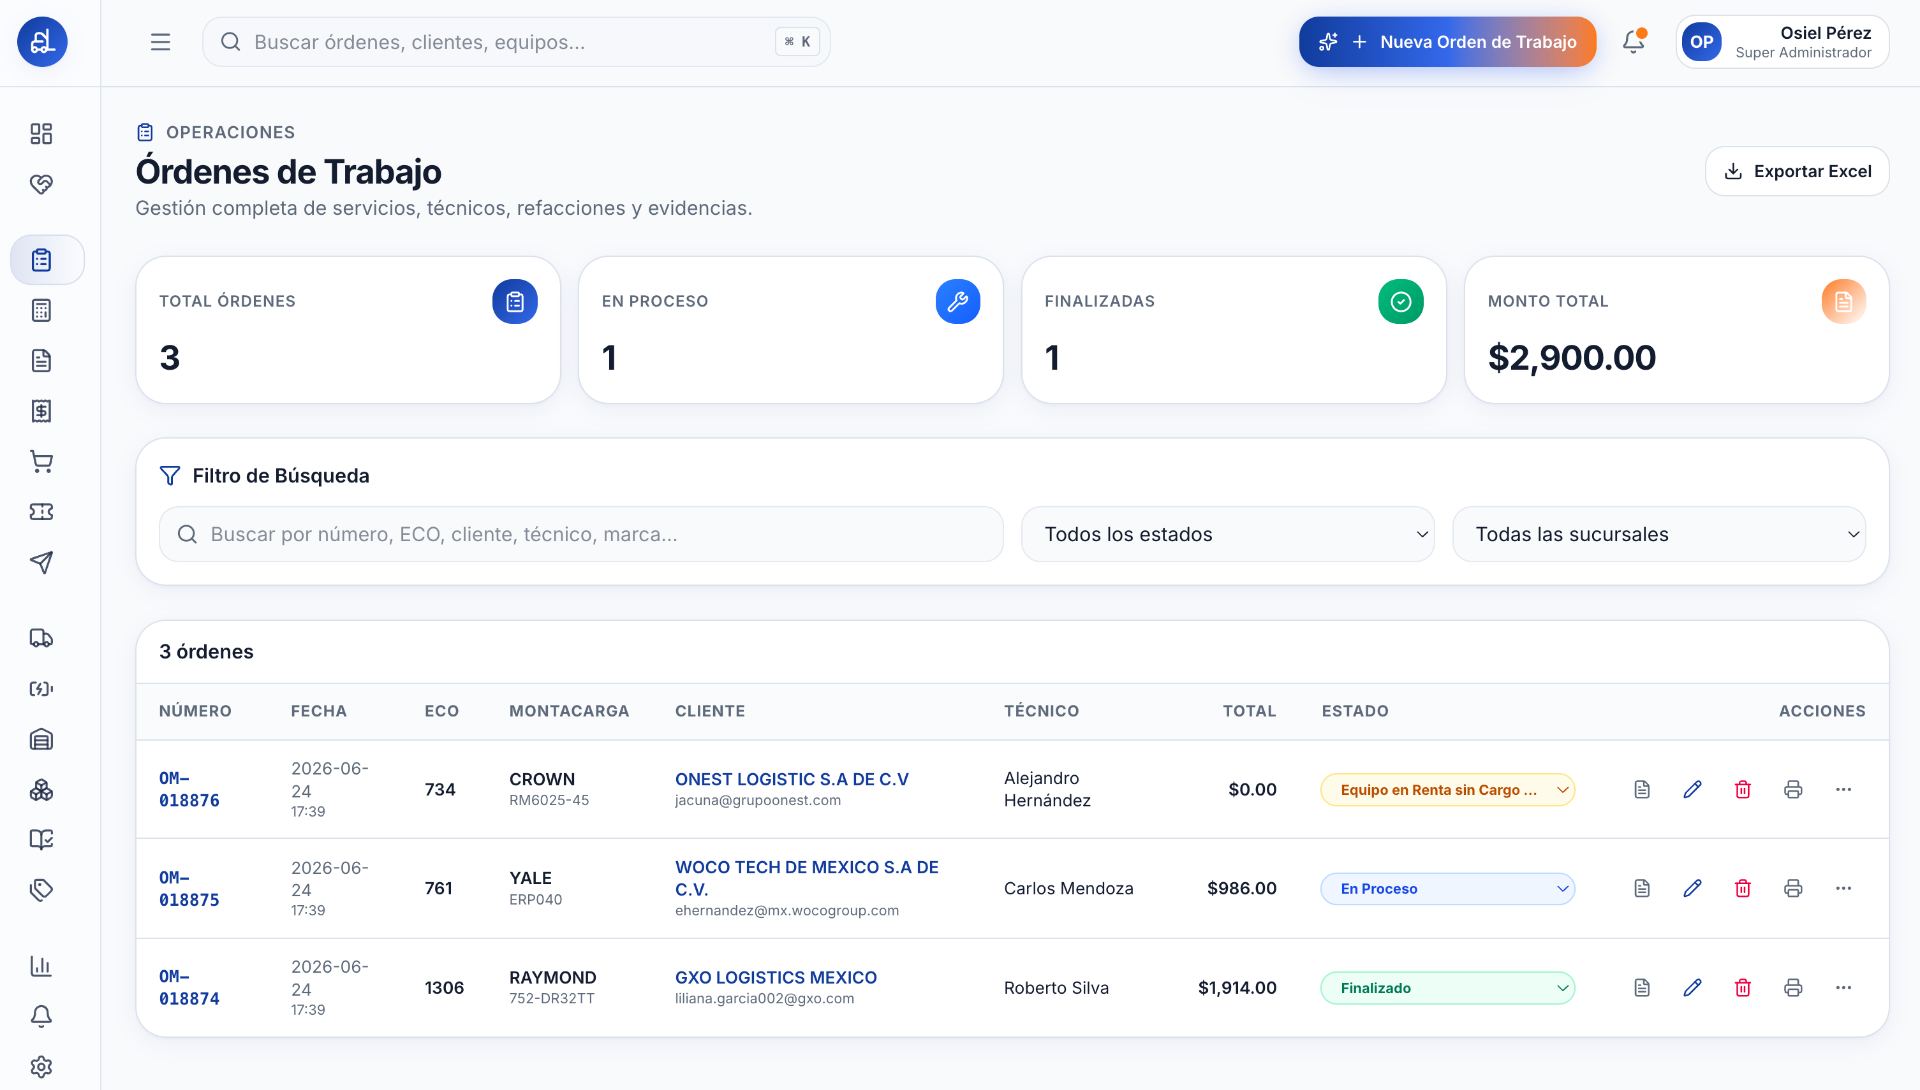
Task: Open the calculator icon in sidebar
Action: point(41,310)
